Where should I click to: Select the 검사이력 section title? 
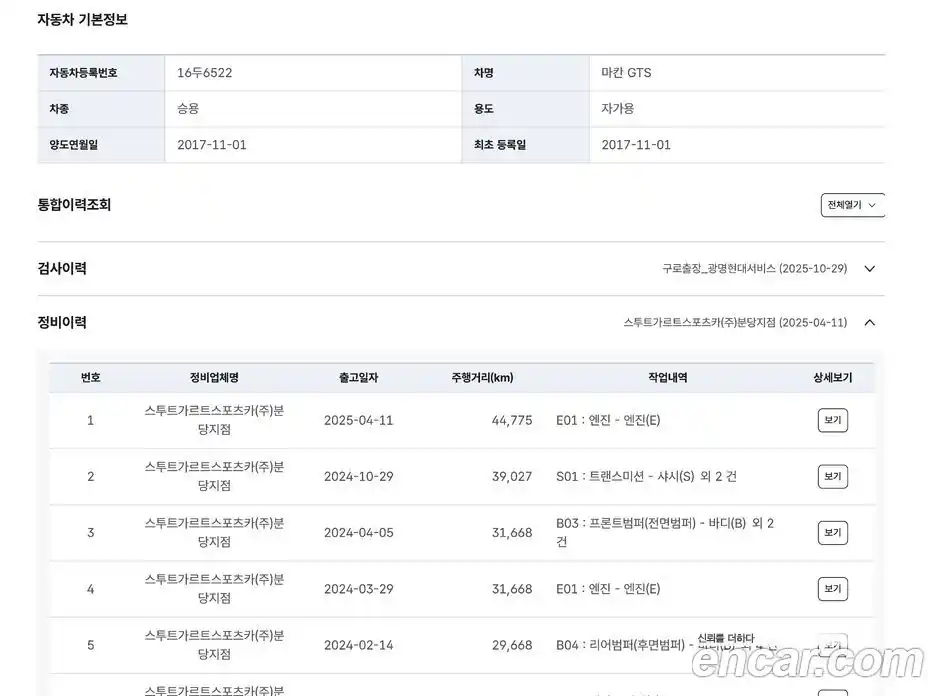[62, 269]
